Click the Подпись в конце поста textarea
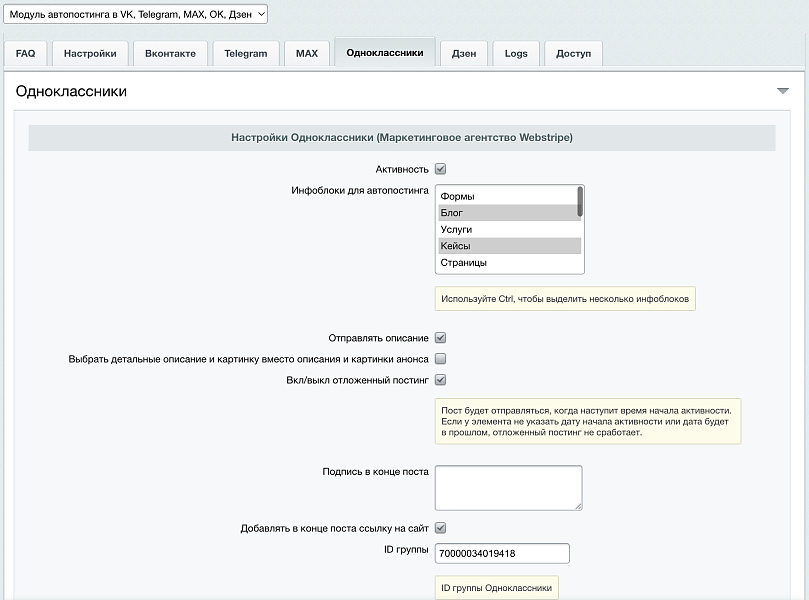This screenshot has width=809, height=600. click(509, 488)
